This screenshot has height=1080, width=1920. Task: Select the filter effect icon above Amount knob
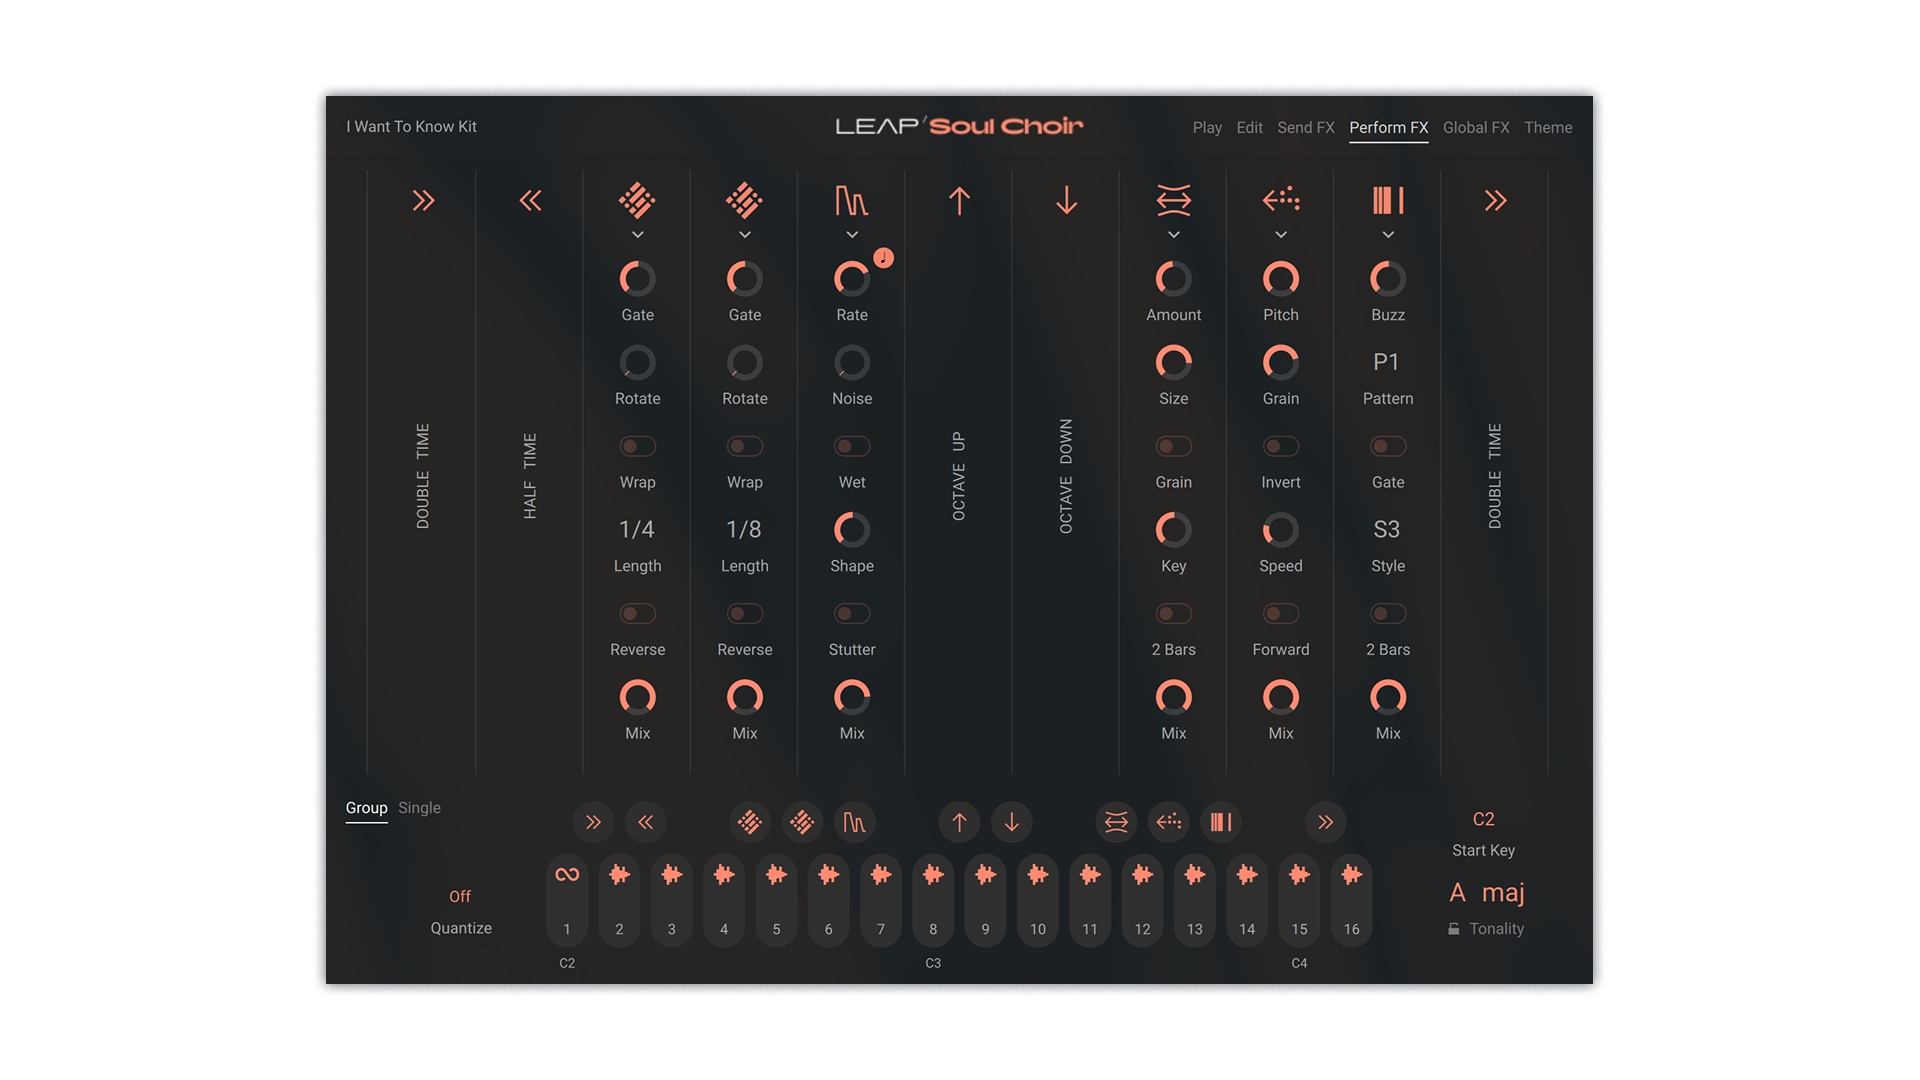point(1173,201)
